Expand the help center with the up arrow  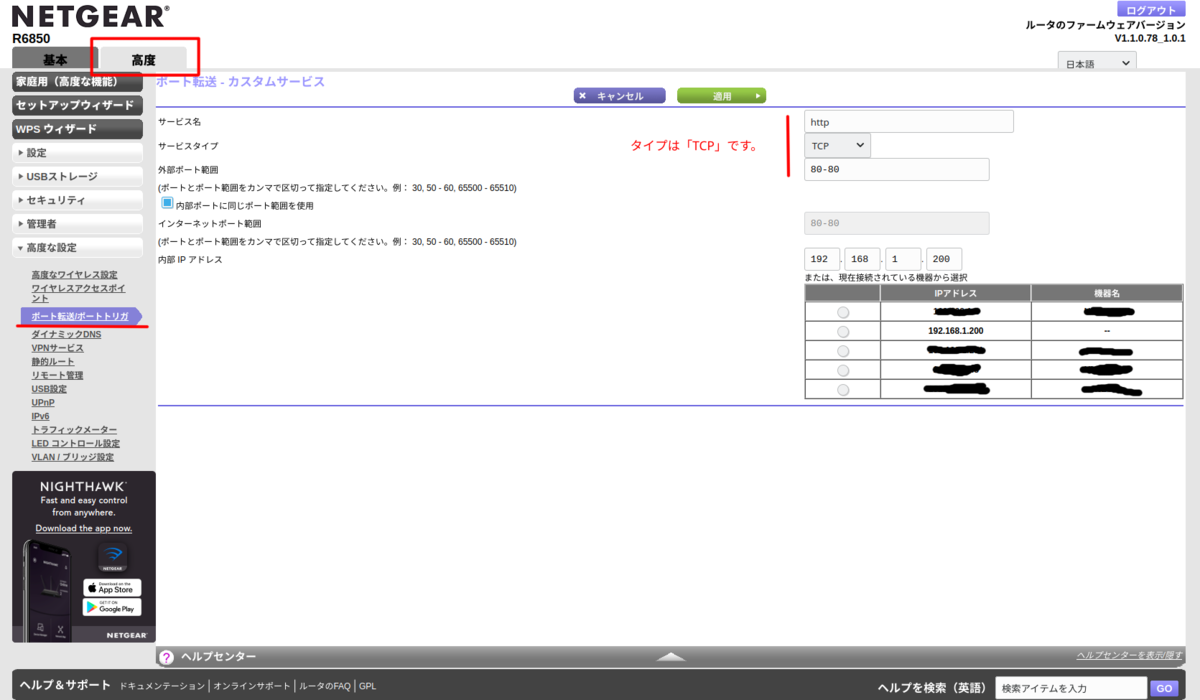coord(671,657)
